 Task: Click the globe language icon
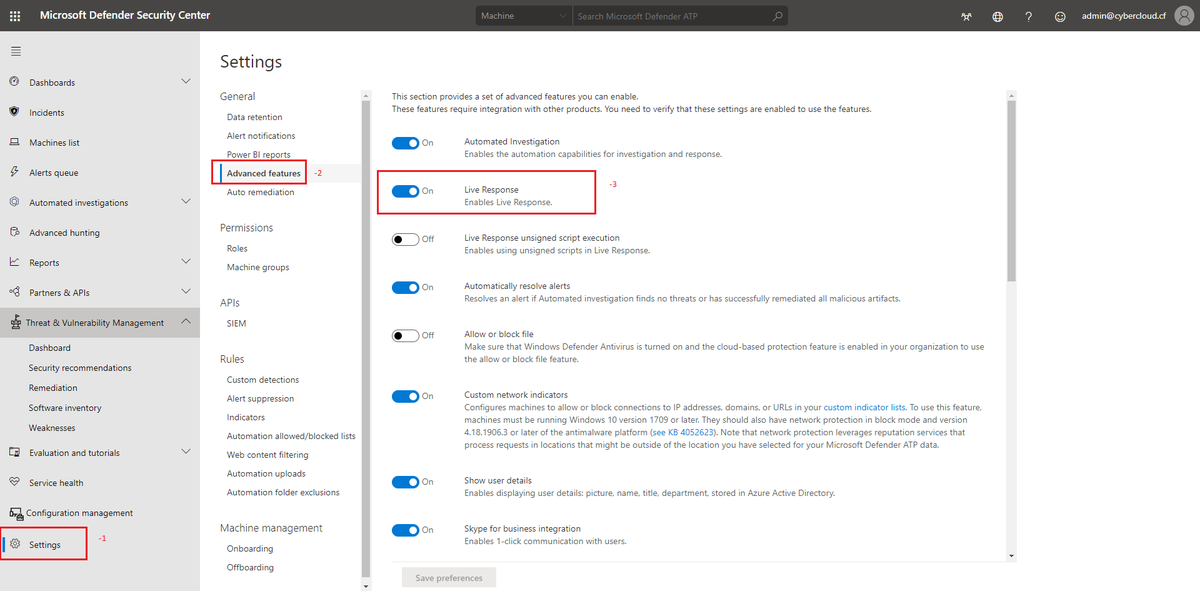tap(998, 17)
